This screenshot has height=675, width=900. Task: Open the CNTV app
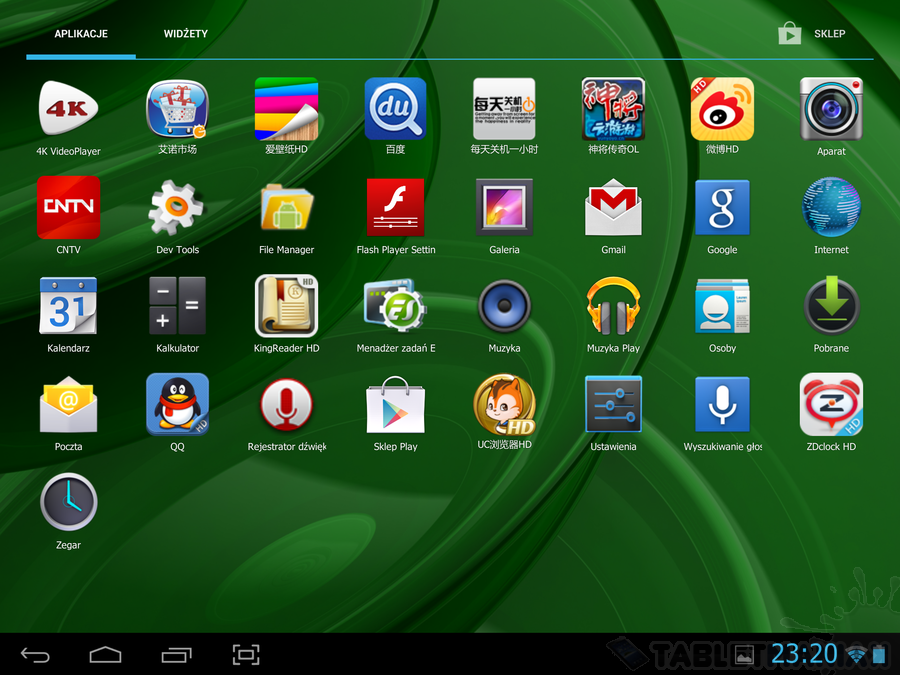(68, 207)
